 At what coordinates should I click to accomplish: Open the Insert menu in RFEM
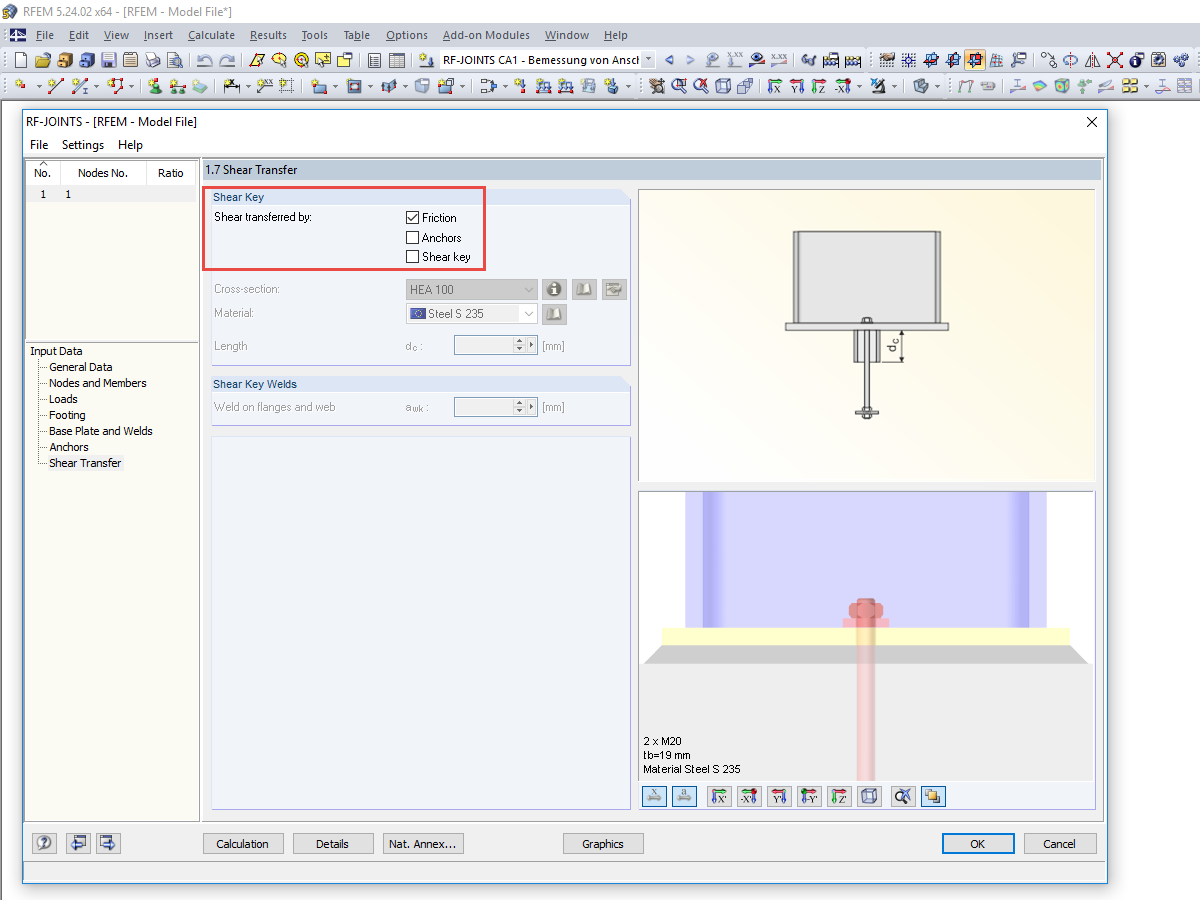point(158,35)
